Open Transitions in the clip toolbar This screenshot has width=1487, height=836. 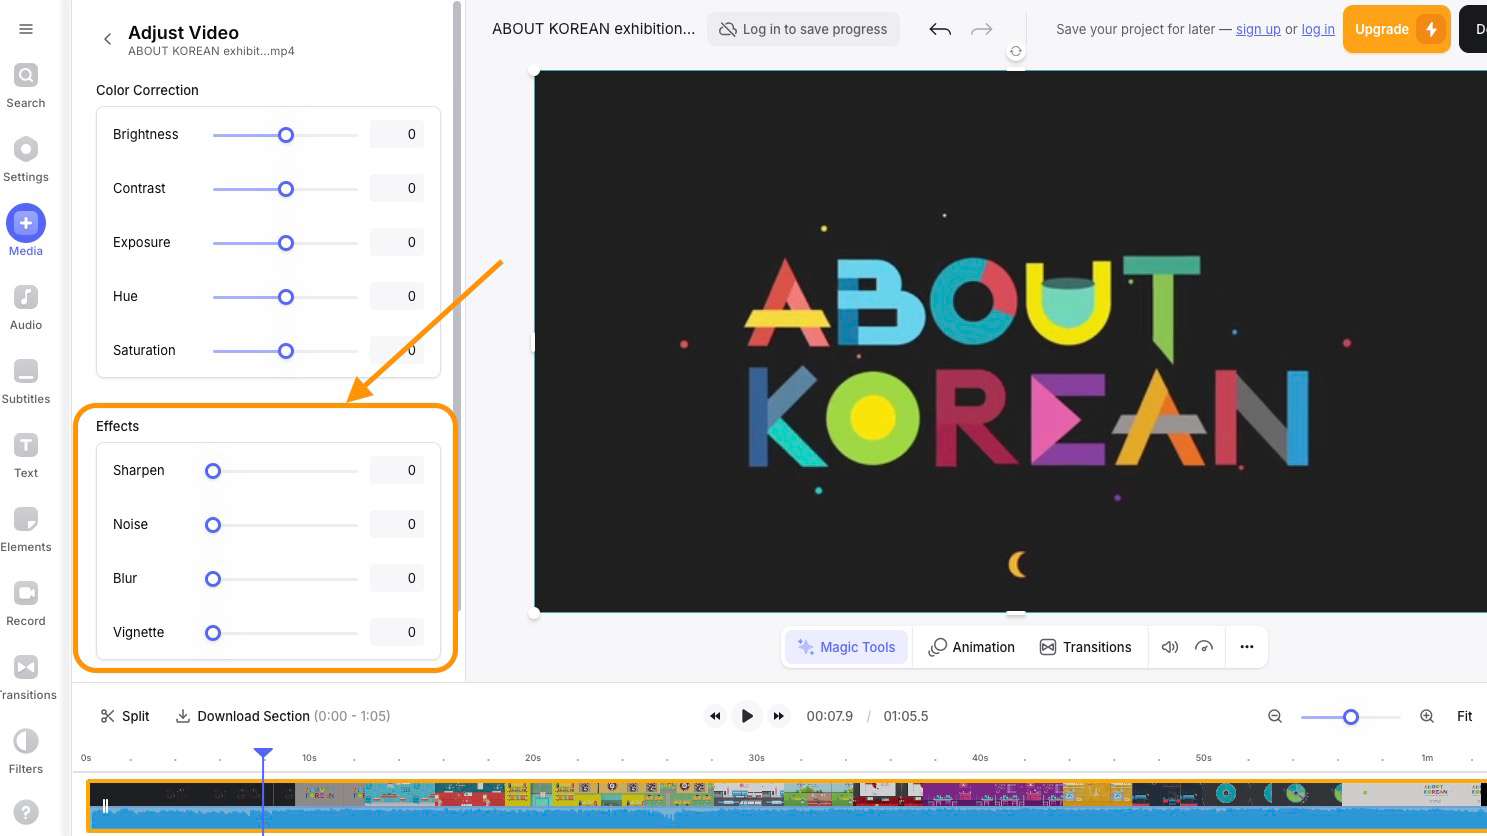click(1086, 647)
